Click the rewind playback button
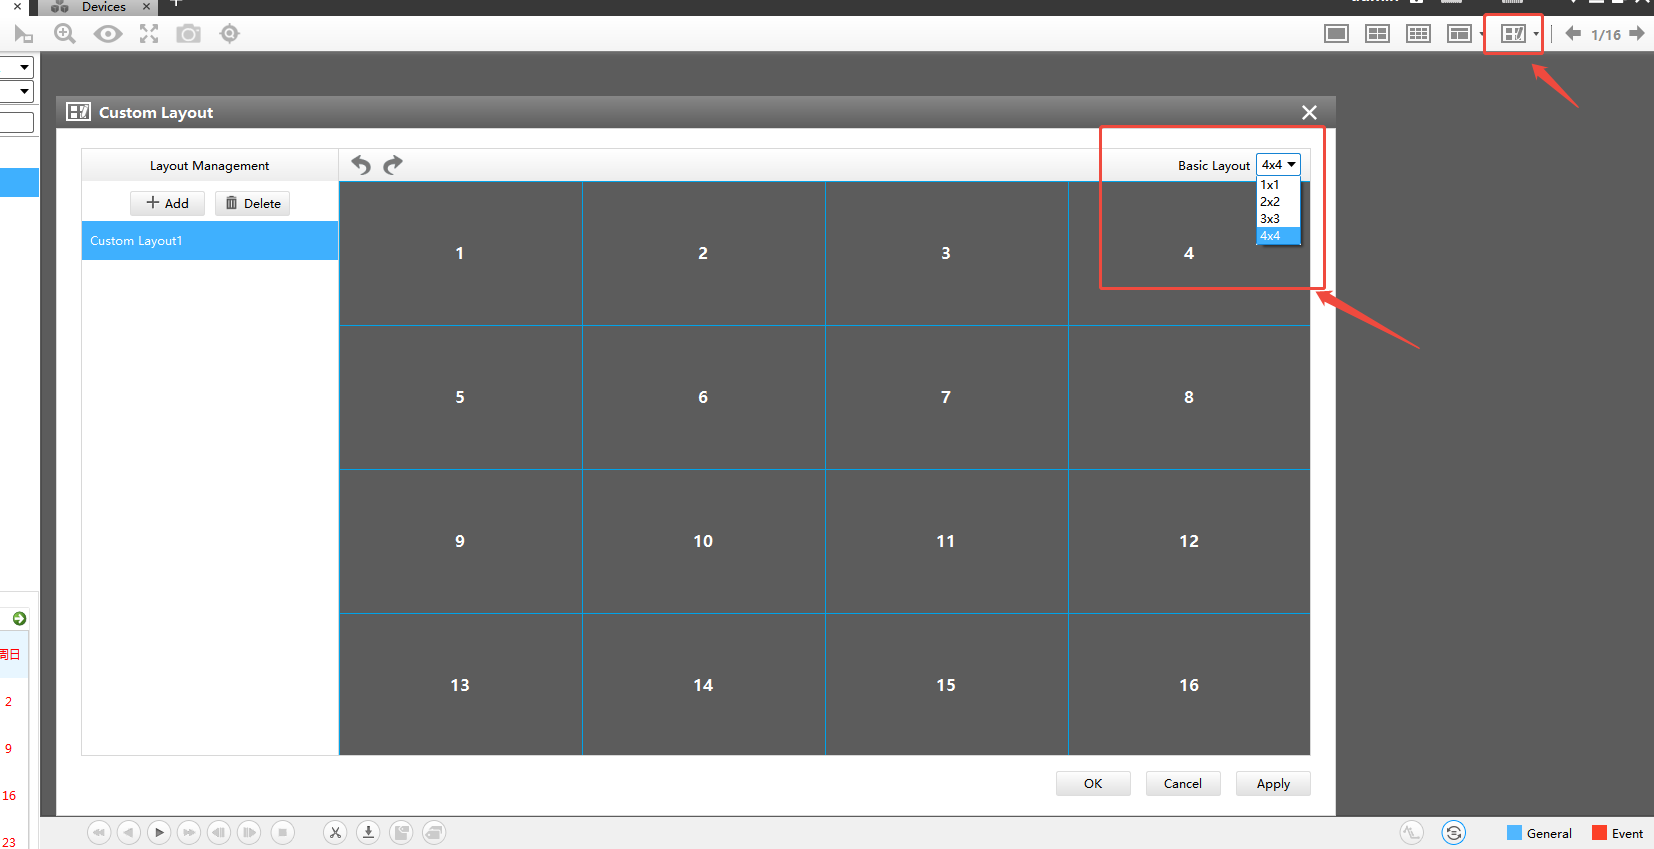The height and width of the screenshot is (849, 1654). (x=99, y=832)
